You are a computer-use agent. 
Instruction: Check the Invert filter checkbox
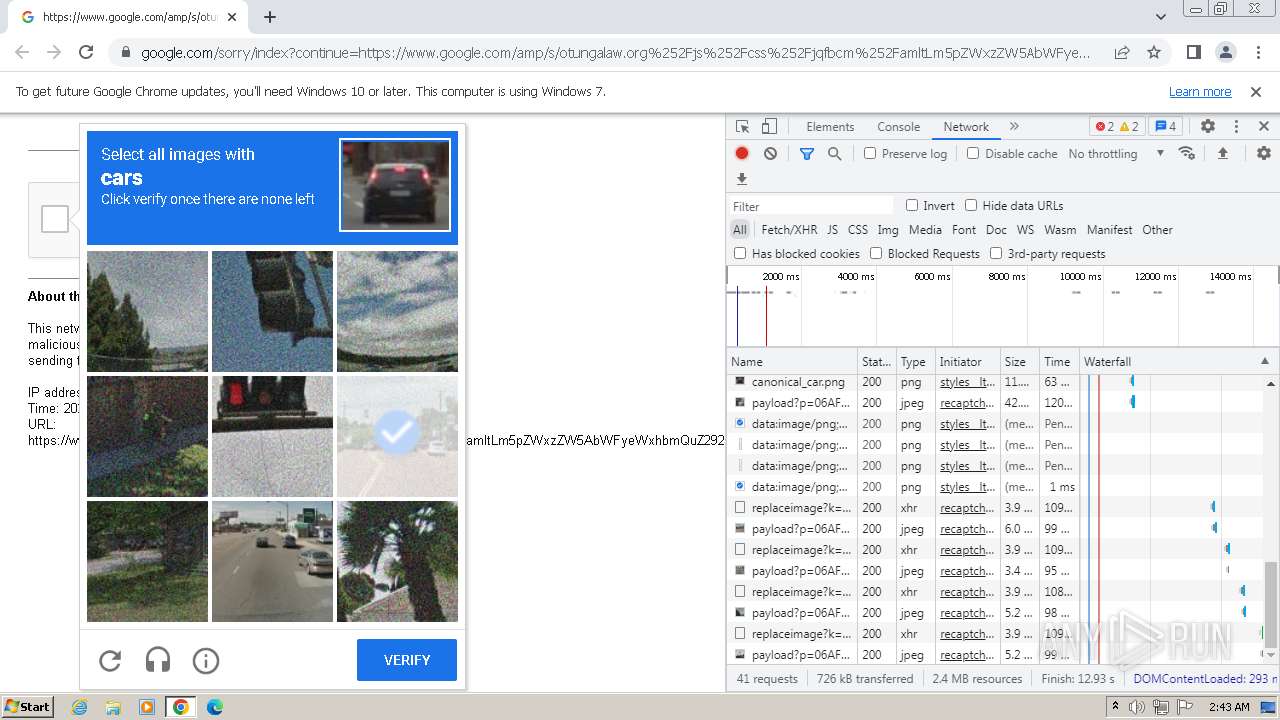click(912, 205)
